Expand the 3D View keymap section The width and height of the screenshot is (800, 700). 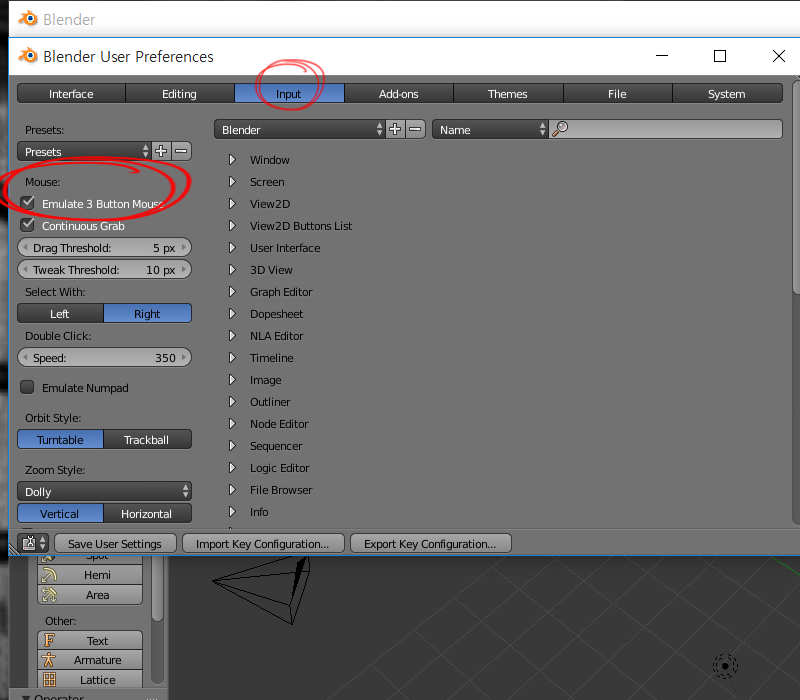click(232, 269)
